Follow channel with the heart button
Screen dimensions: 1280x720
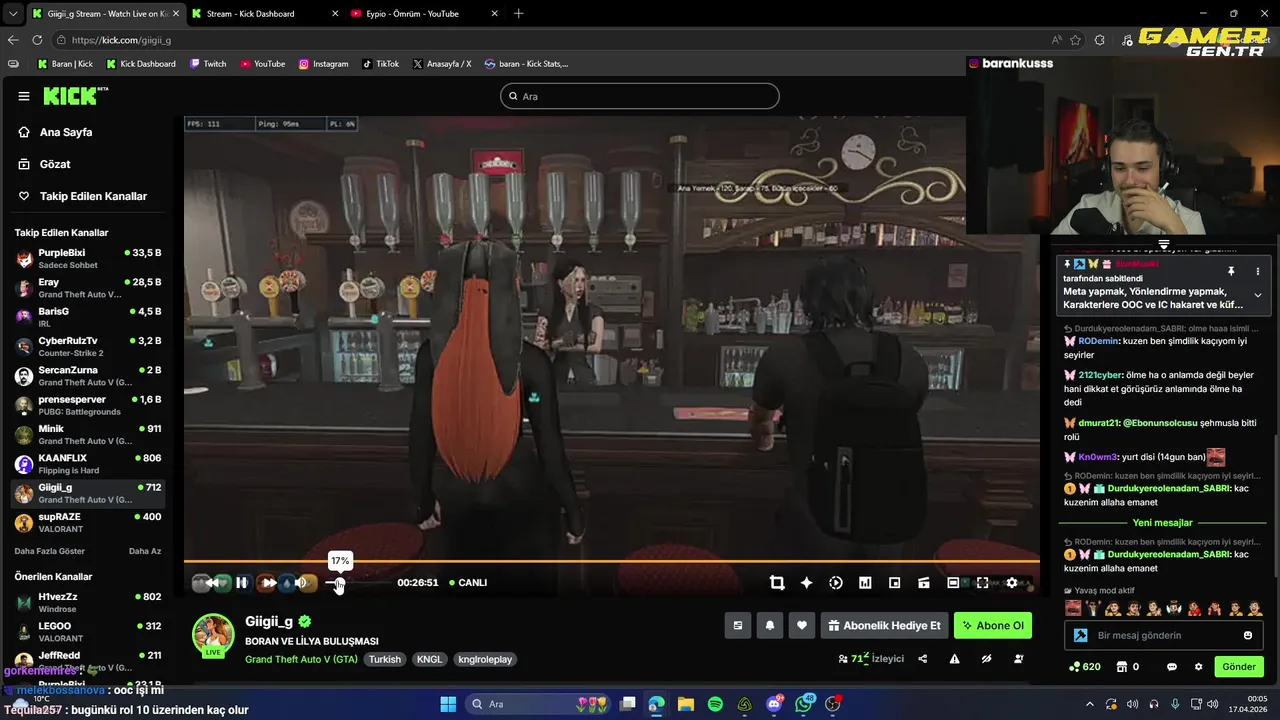(x=802, y=626)
